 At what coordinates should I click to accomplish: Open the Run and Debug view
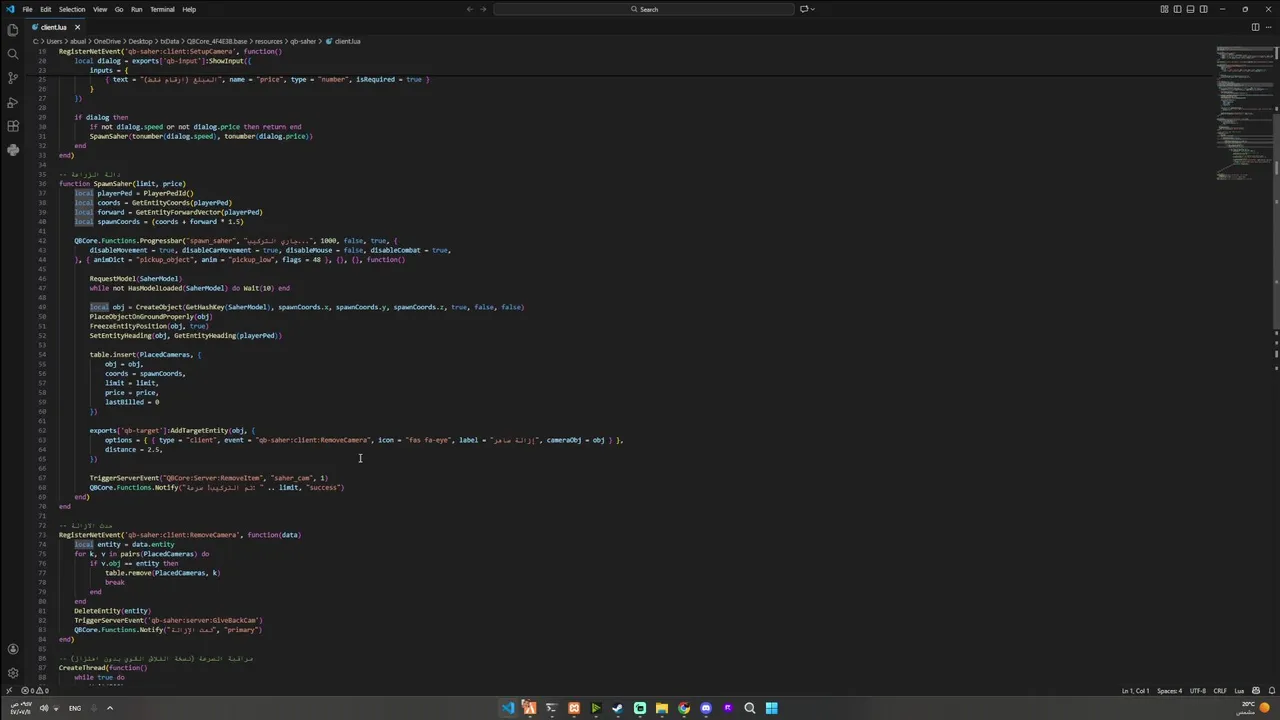[x=12, y=102]
